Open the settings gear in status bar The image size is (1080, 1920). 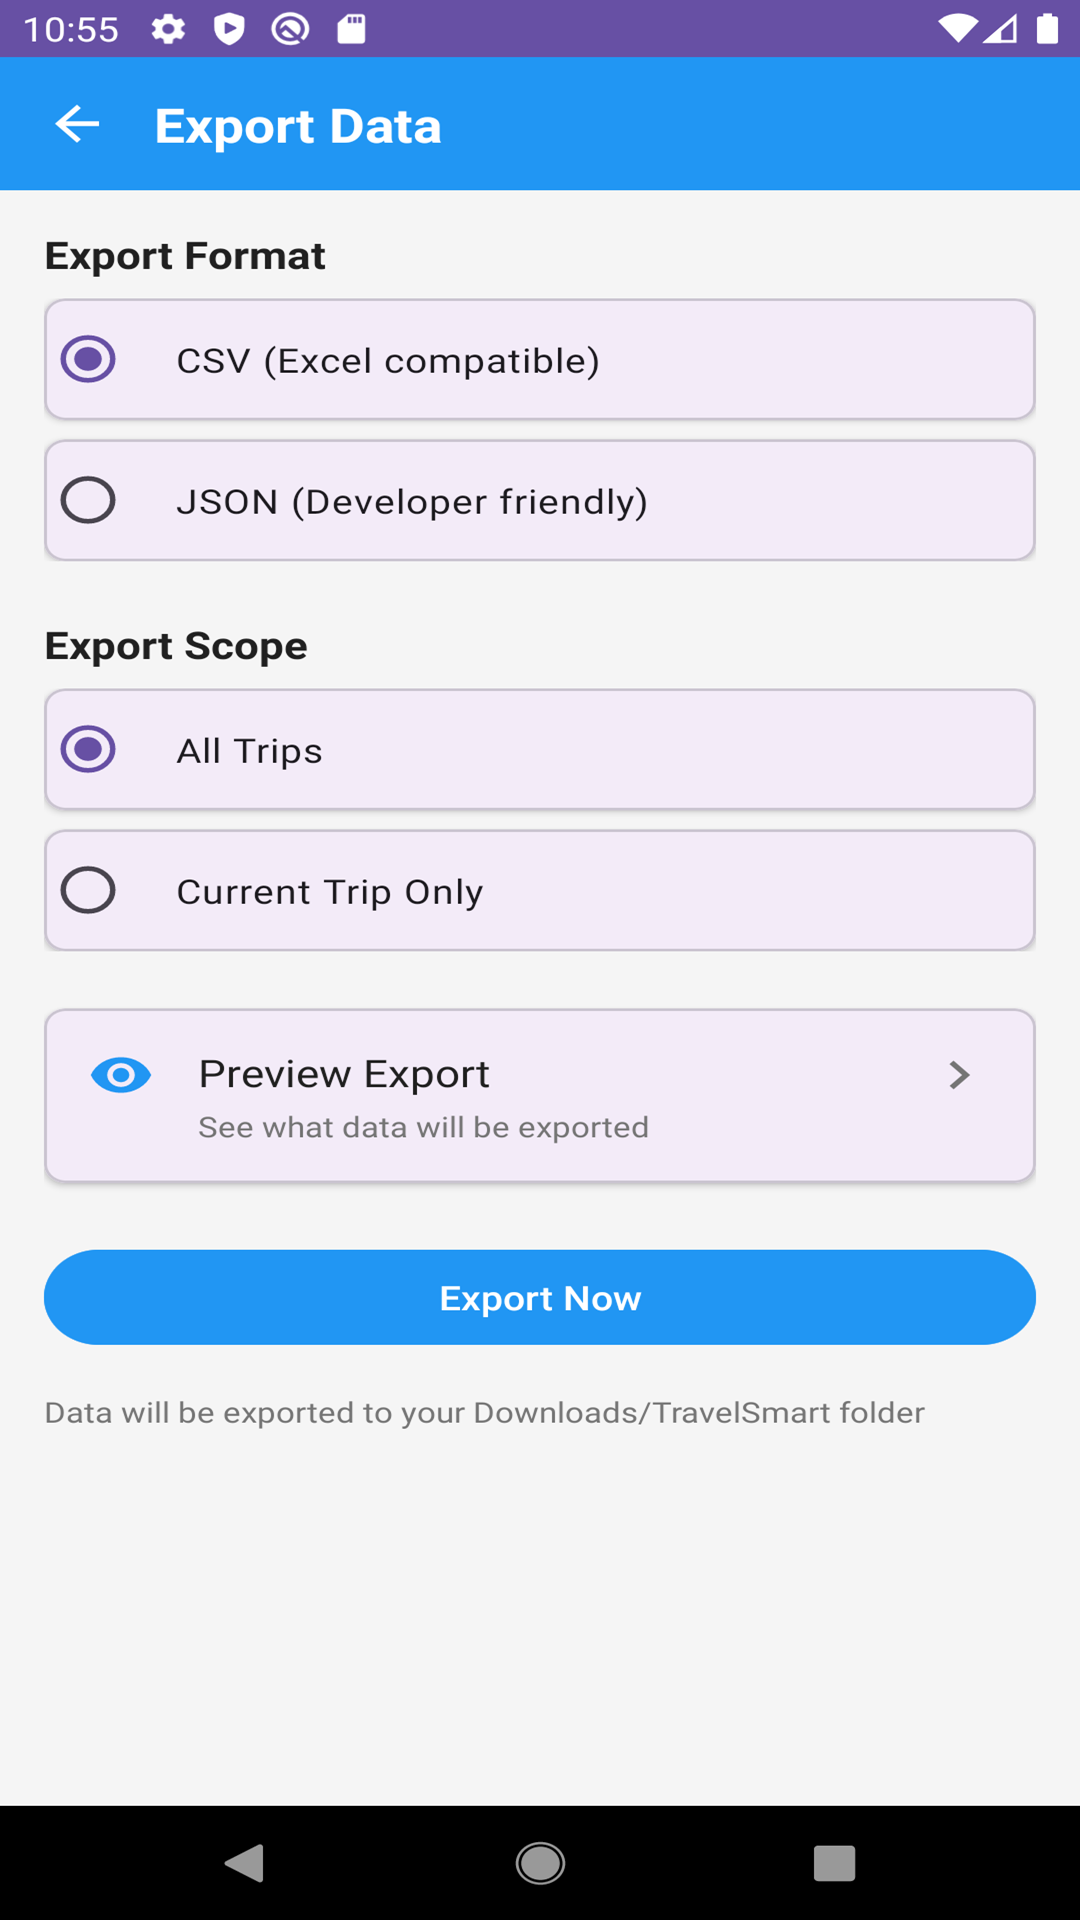click(168, 29)
